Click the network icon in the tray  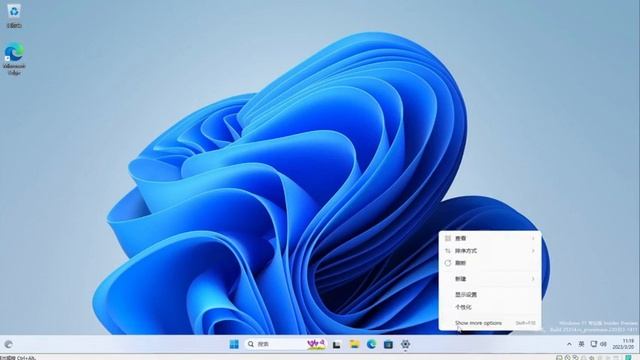pos(594,344)
